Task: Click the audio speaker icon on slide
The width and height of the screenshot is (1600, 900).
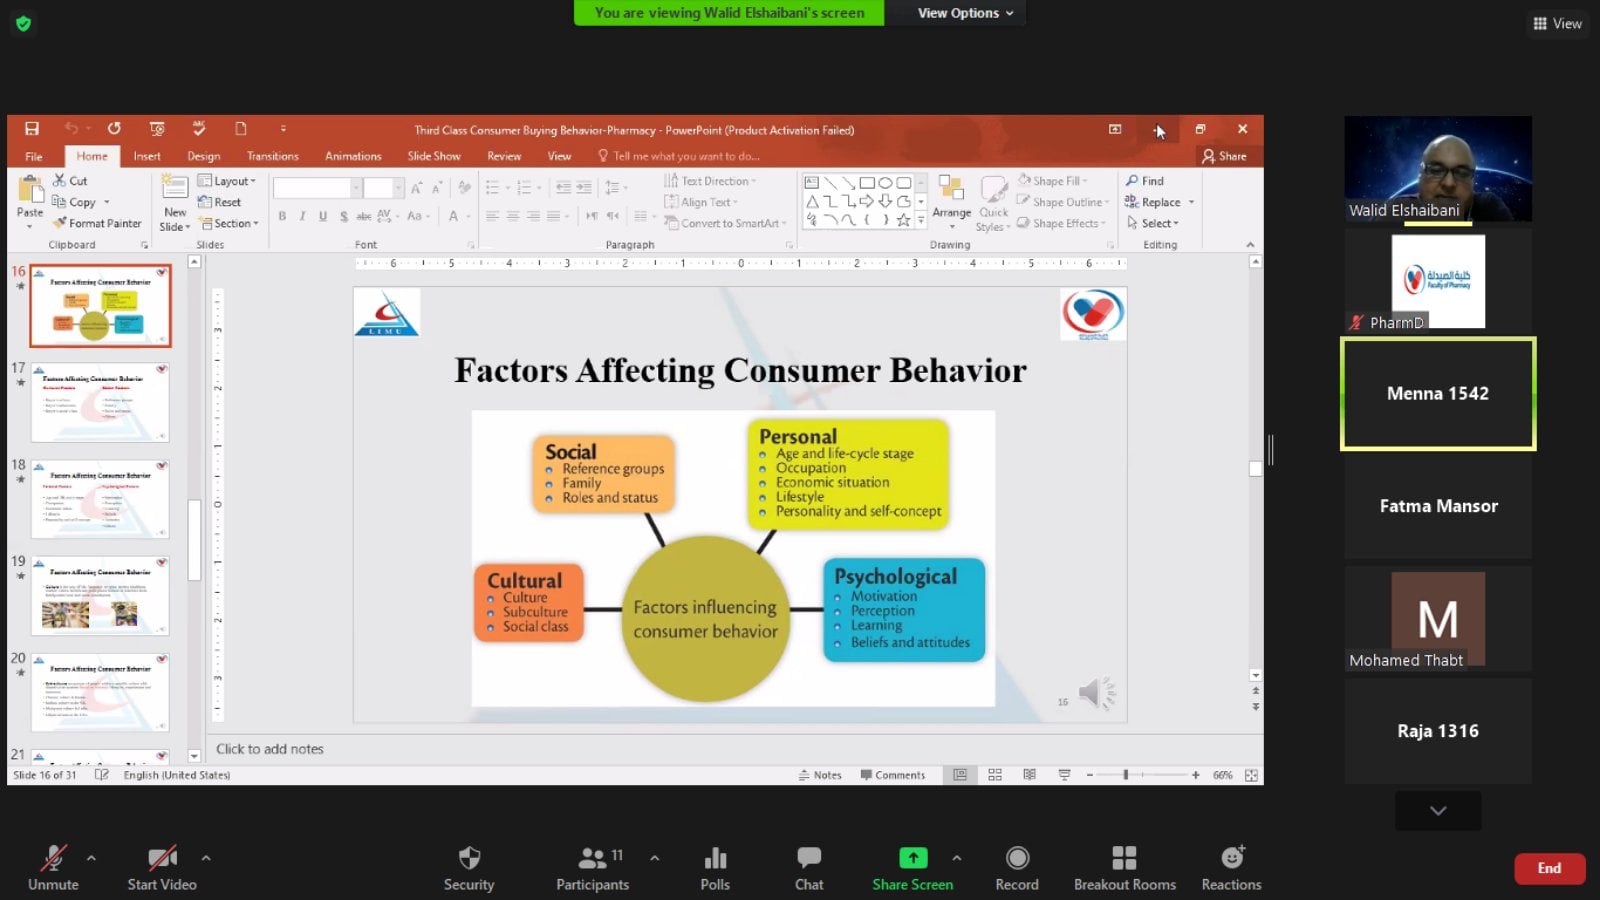Action: 1093,692
